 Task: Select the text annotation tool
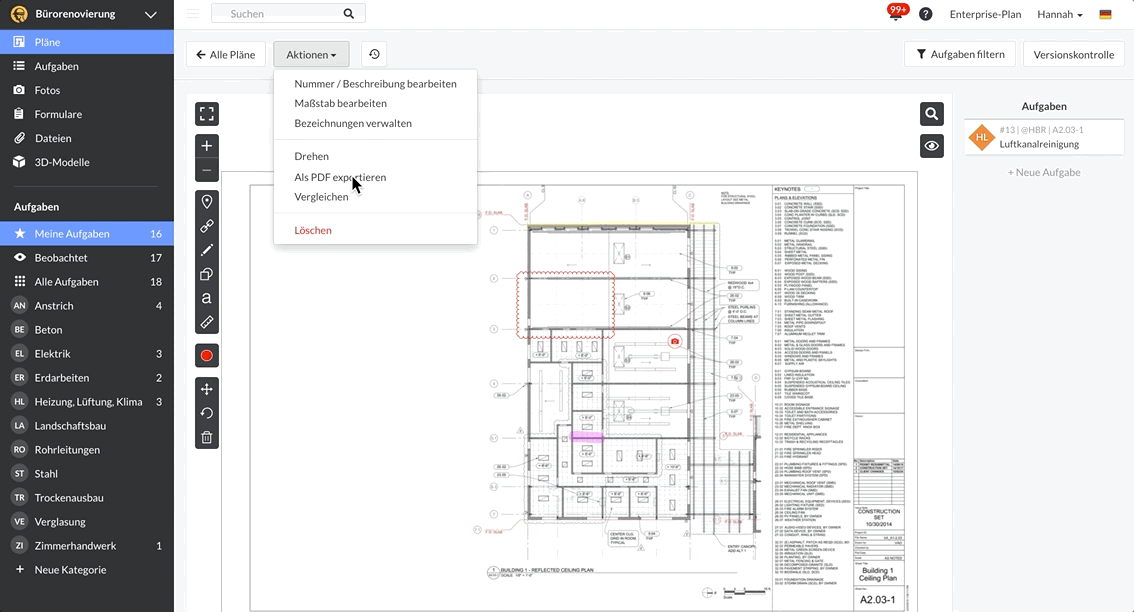click(207, 298)
